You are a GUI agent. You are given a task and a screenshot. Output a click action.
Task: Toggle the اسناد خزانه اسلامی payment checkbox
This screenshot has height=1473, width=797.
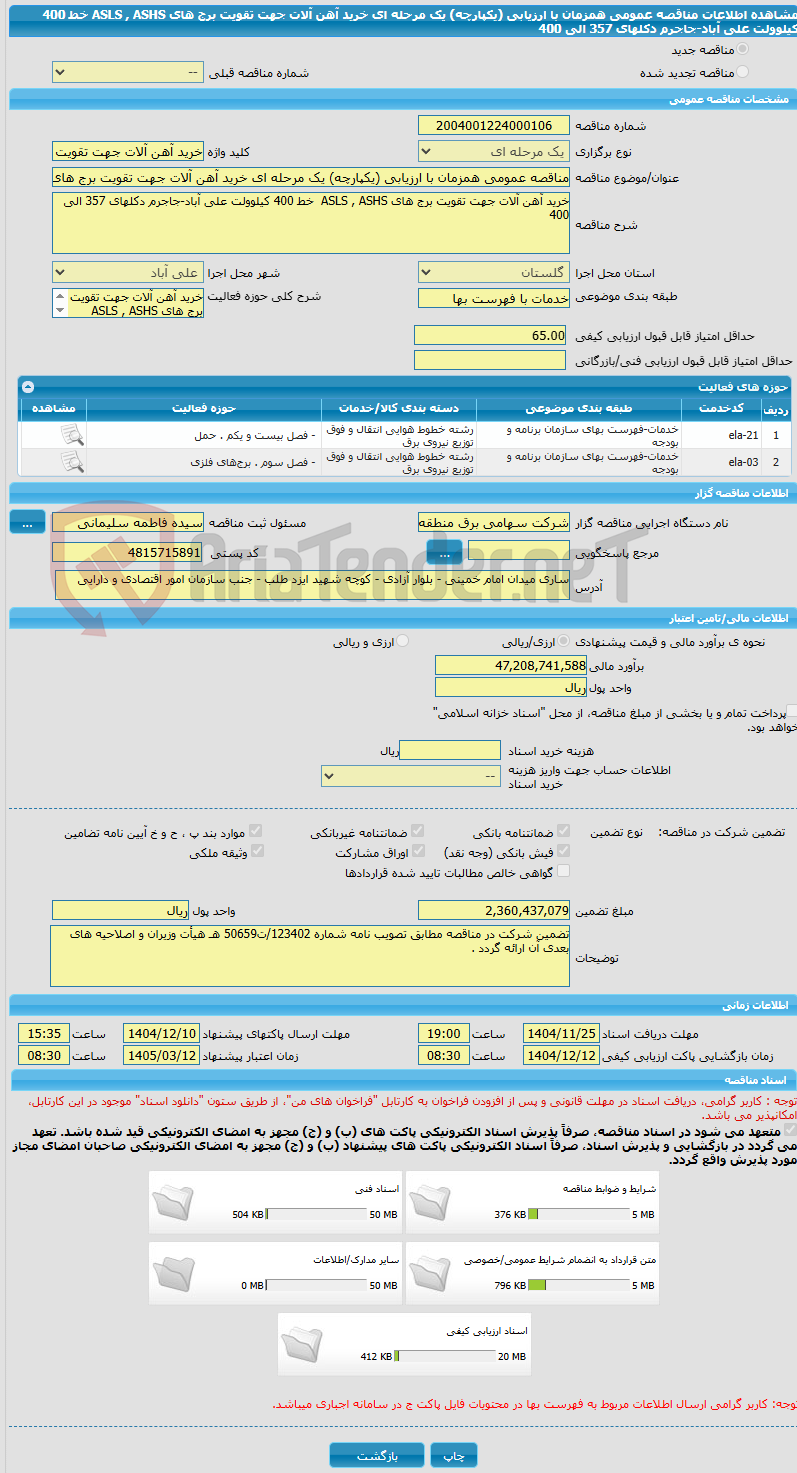pyautogui.click(x=792, y=712)
